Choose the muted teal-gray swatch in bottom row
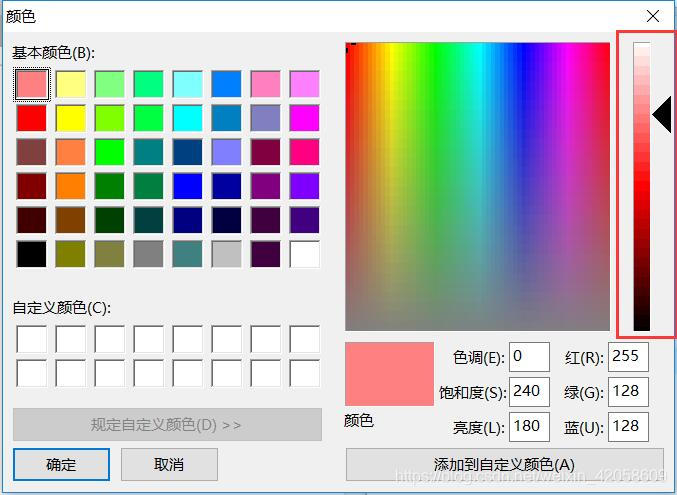 [187, 254]
